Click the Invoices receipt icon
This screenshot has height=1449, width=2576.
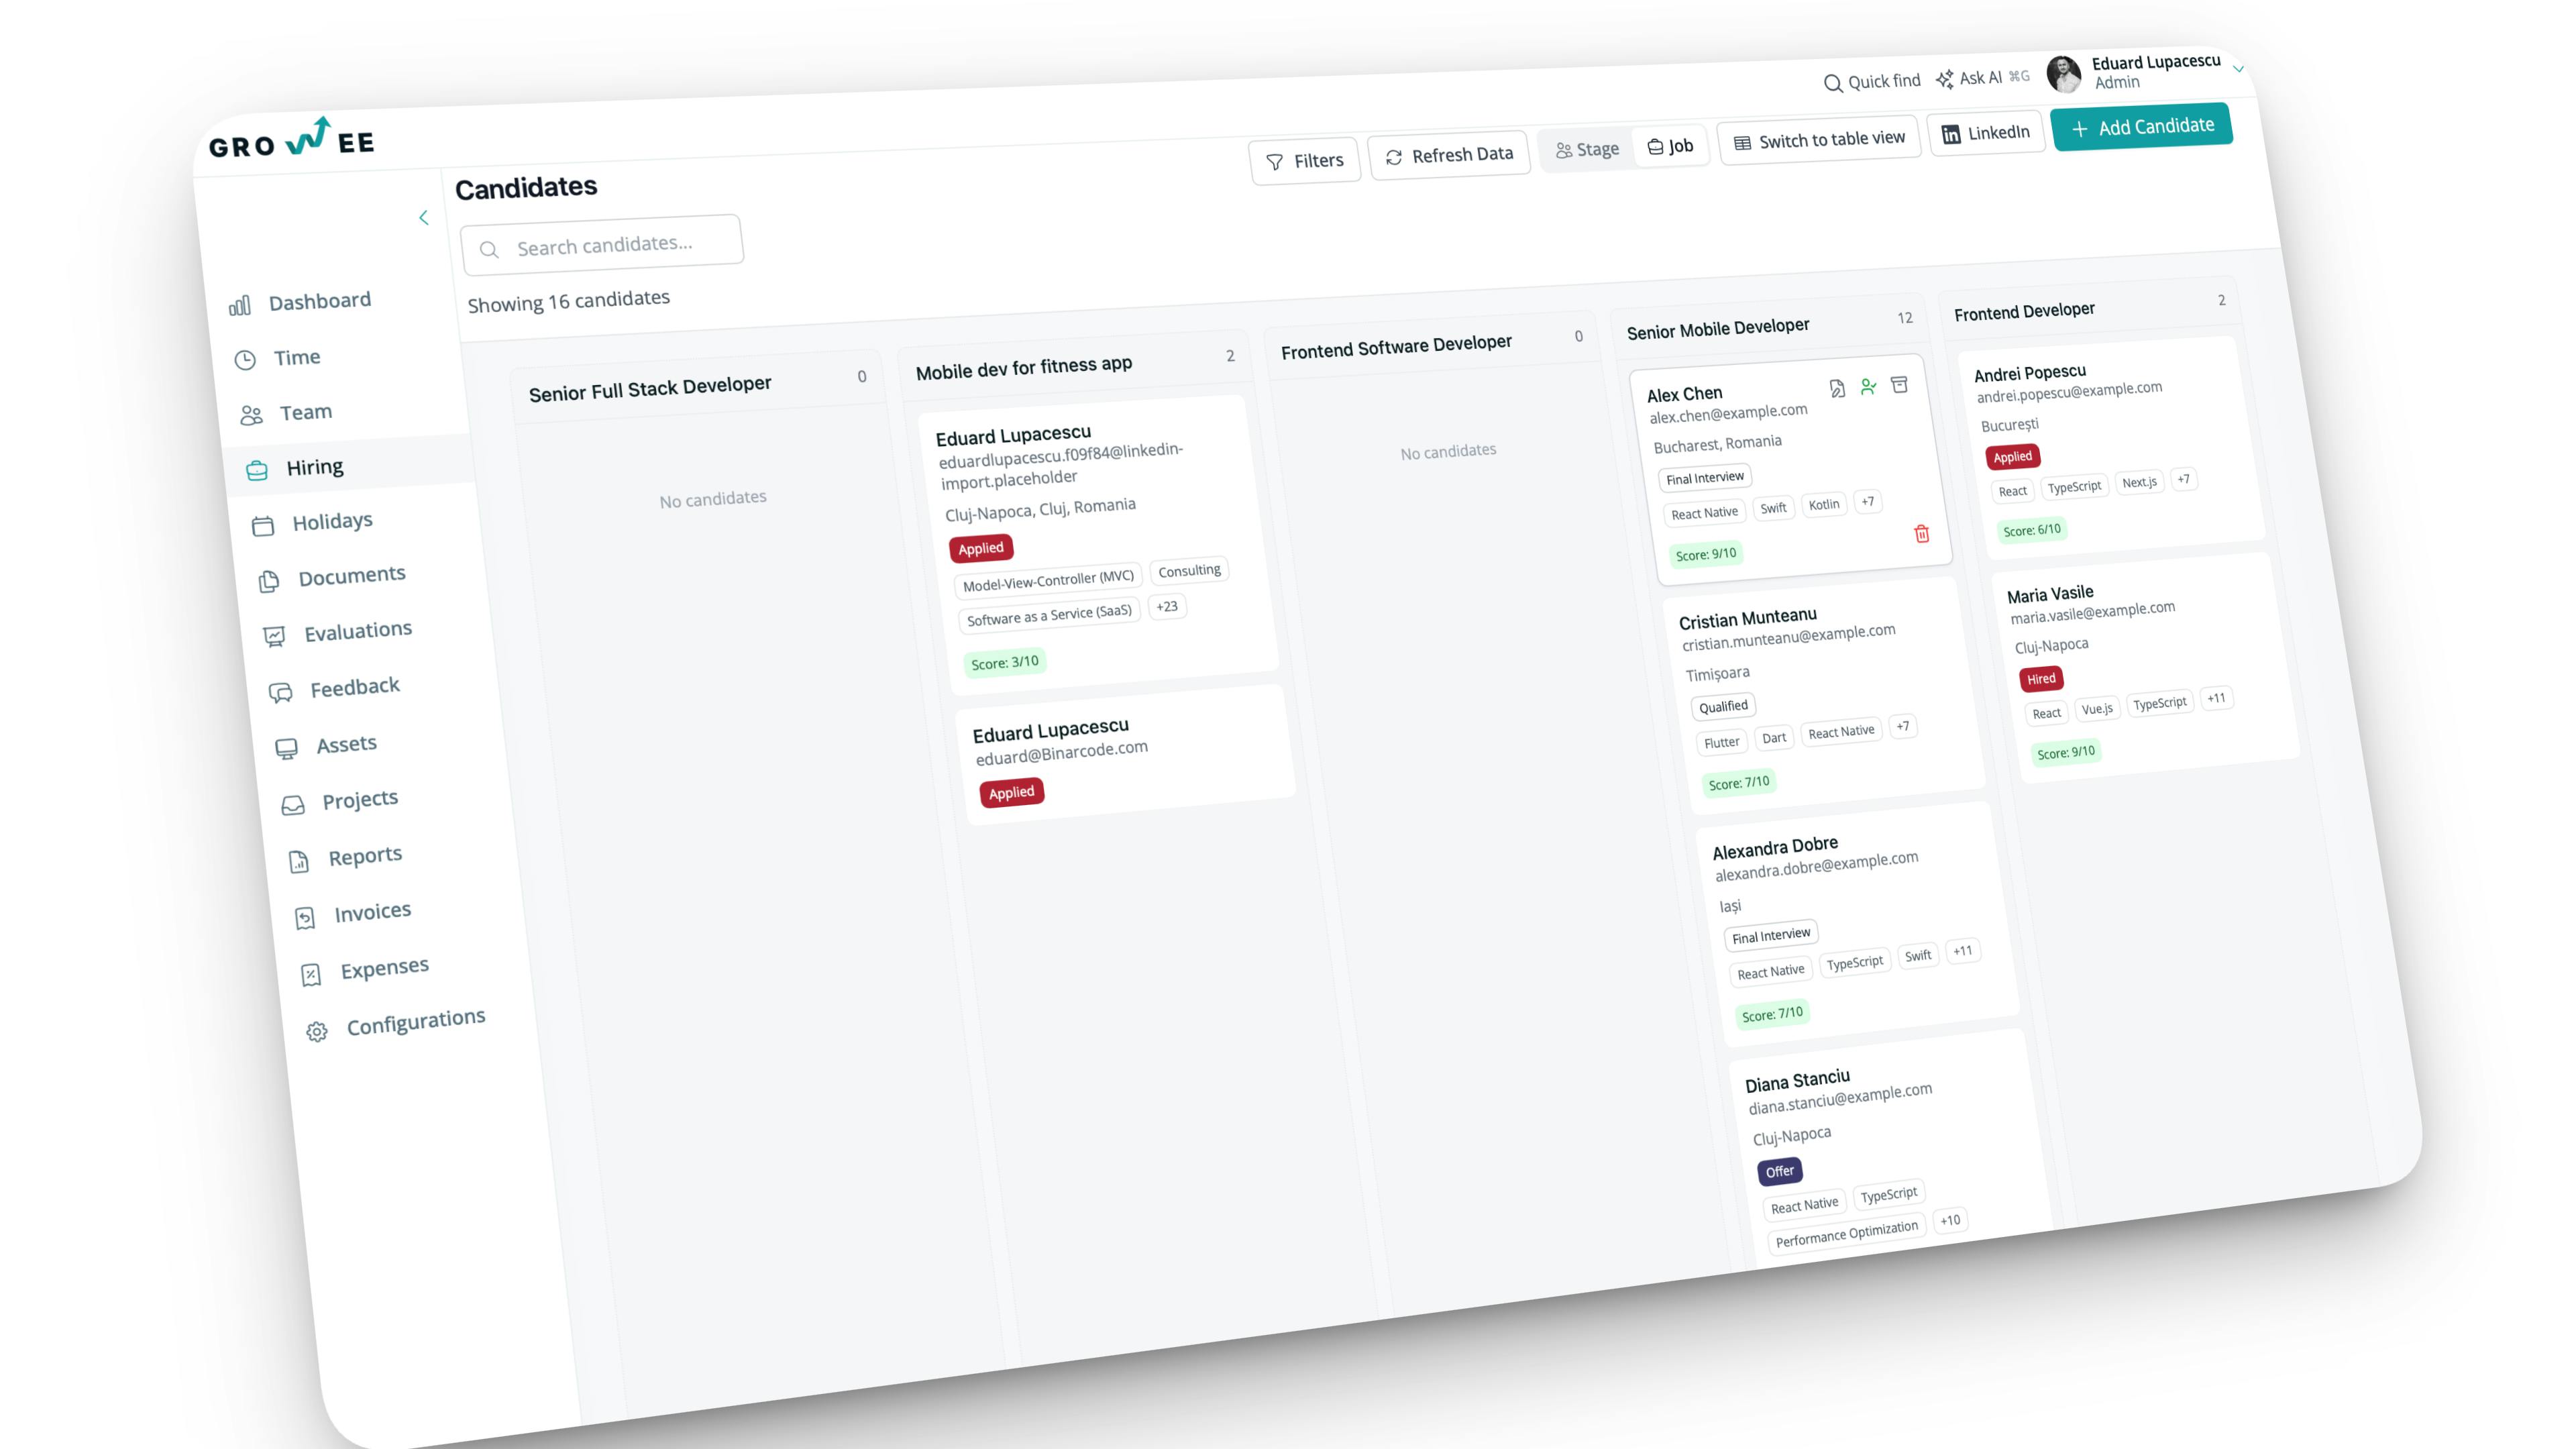pyautogui.click(x=305, y=918)
